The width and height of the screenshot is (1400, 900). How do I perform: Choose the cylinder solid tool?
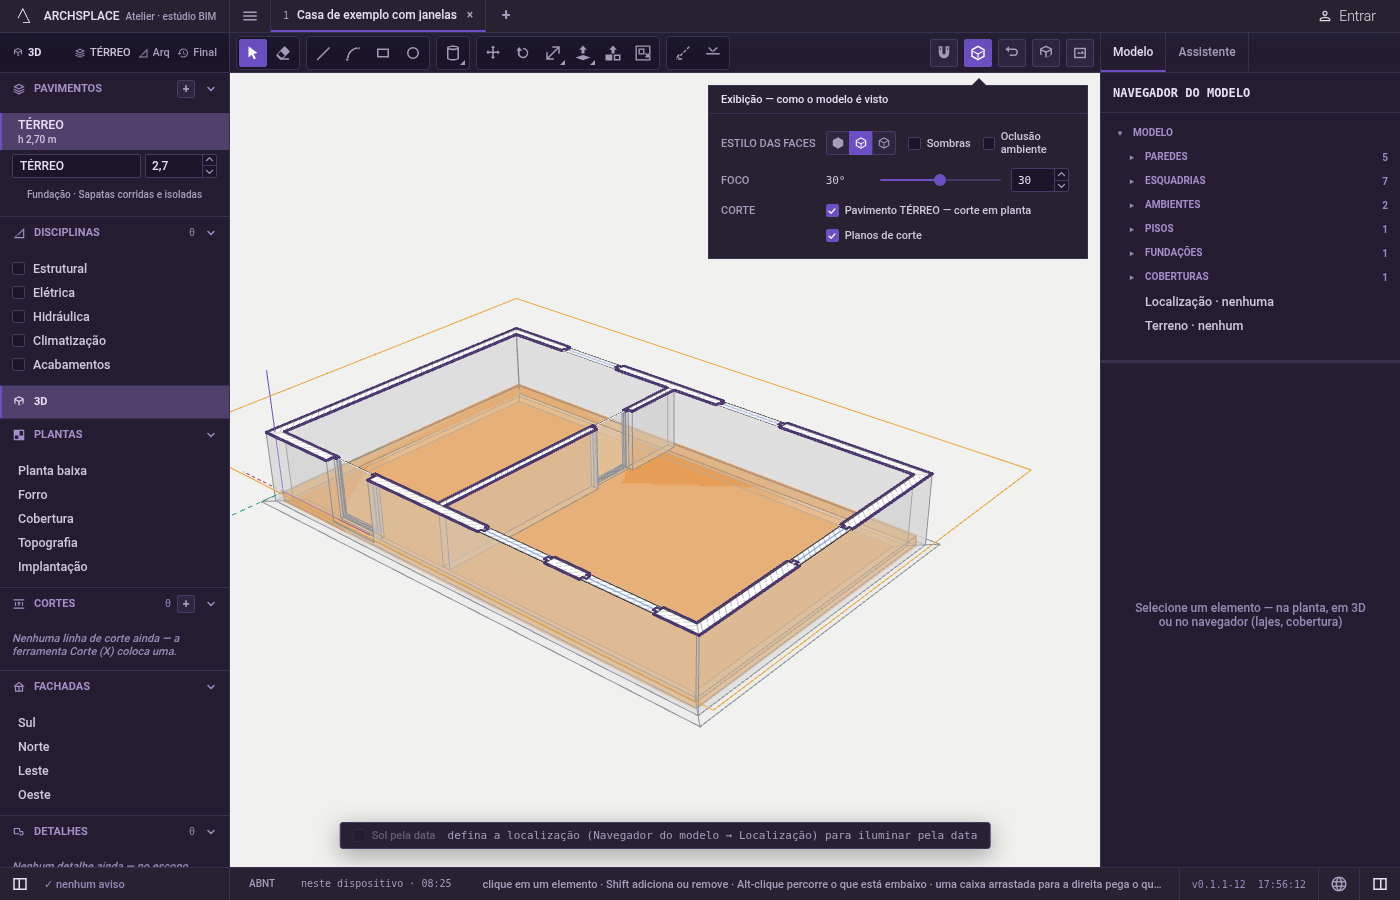click(x=453, y=53)
